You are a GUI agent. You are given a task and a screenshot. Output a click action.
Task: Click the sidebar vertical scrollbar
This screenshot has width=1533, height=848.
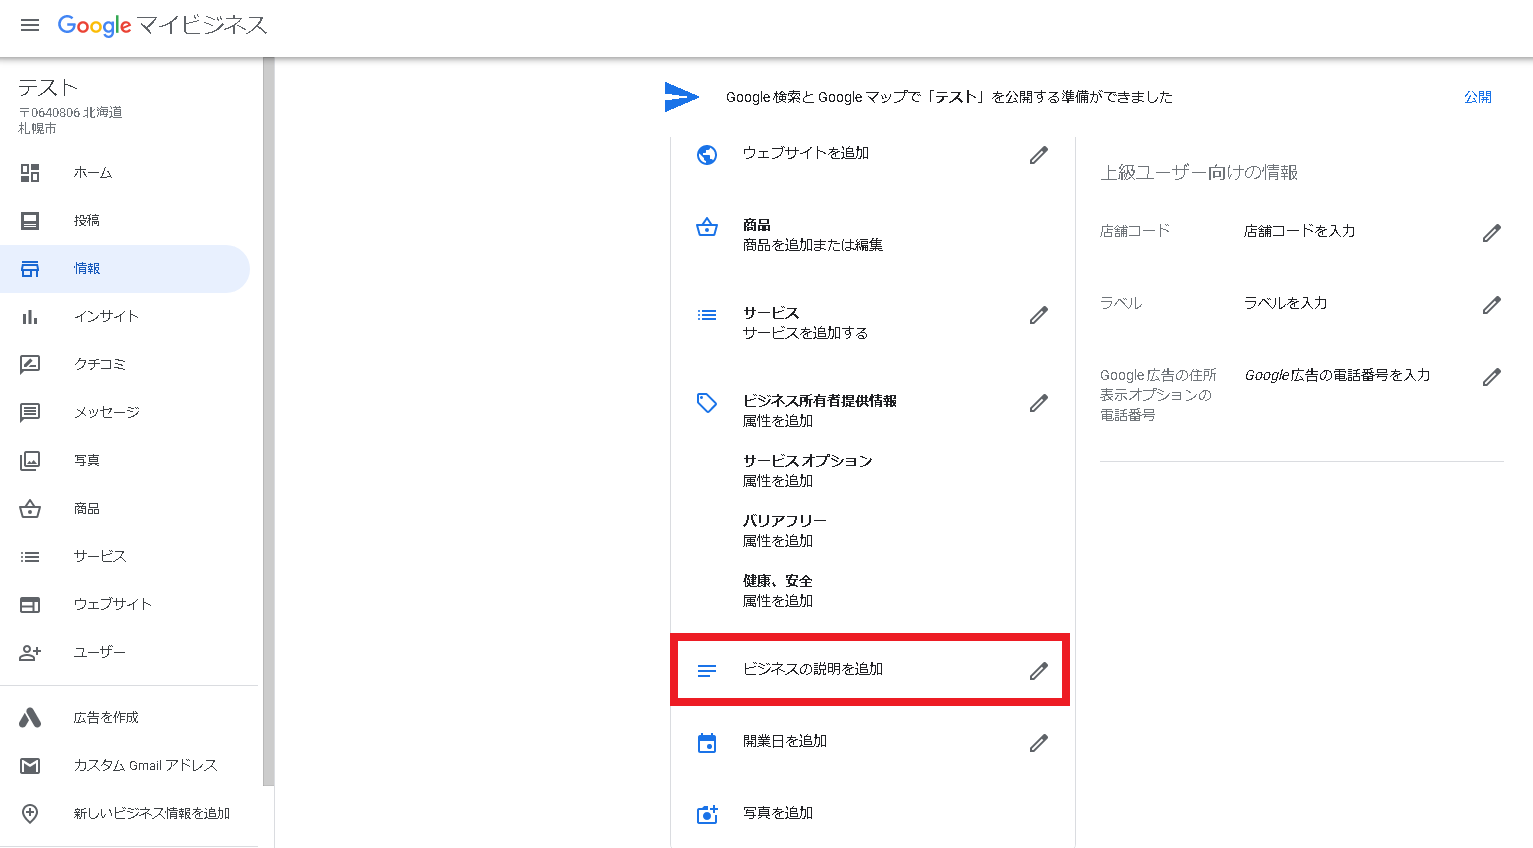(x=268, y=422)
